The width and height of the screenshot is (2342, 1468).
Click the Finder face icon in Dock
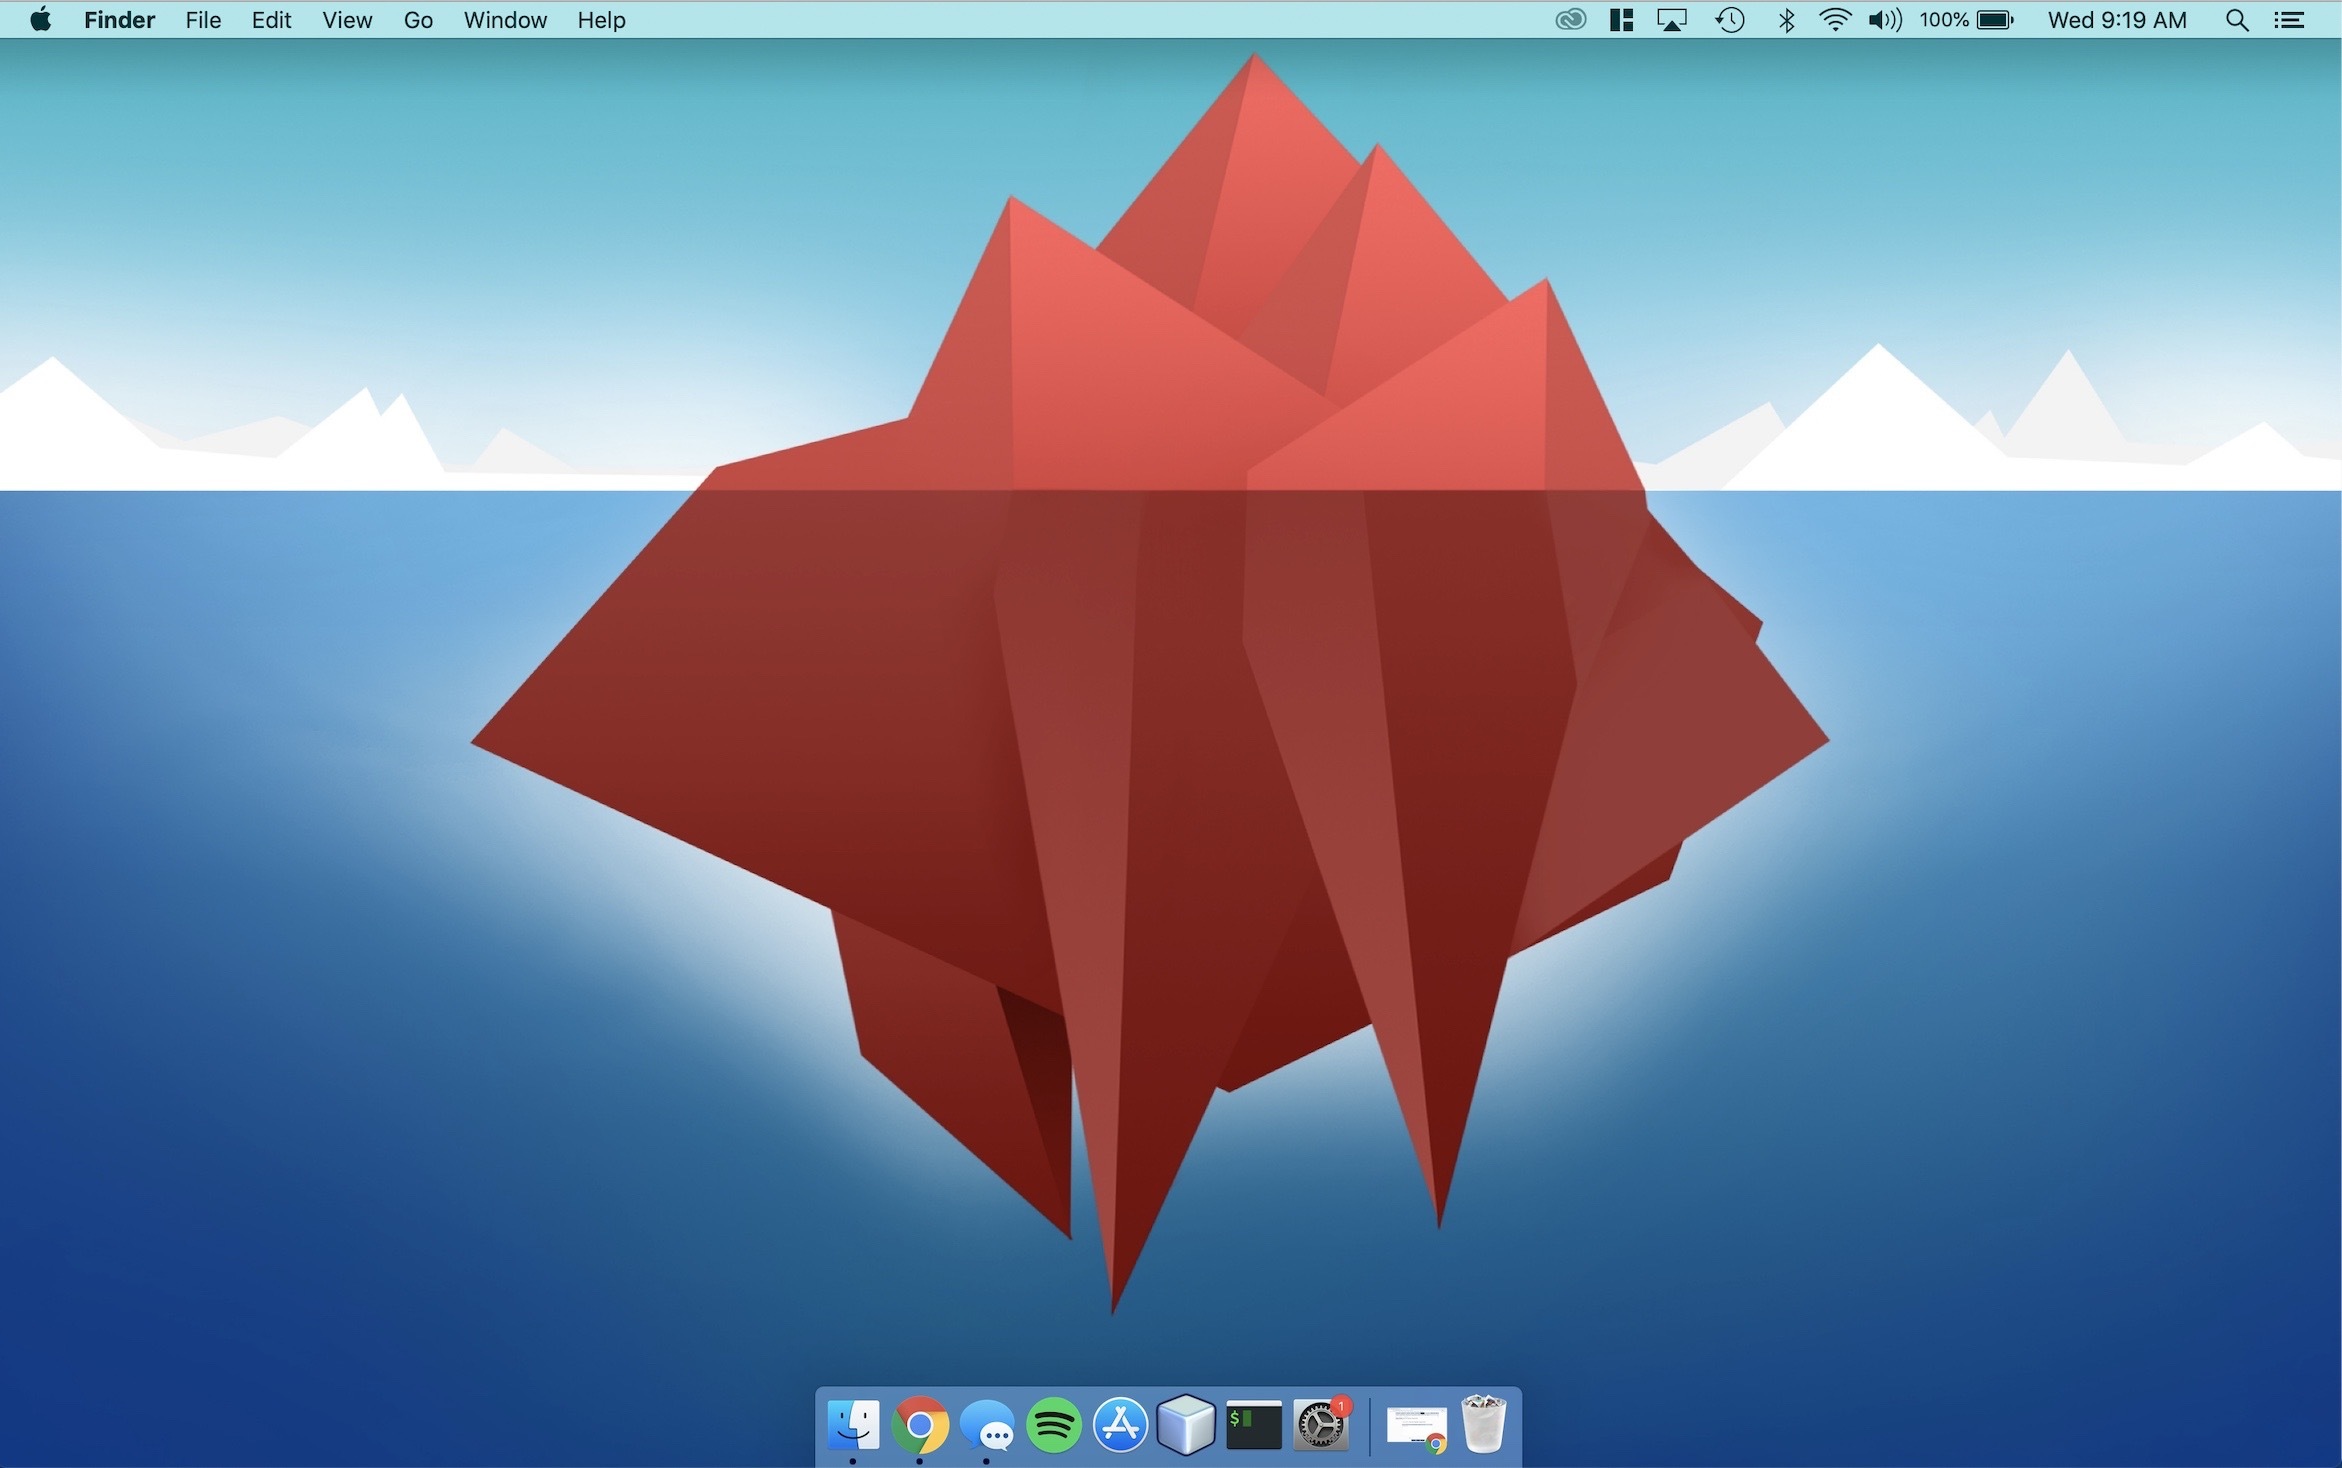tap(853, 1424)
